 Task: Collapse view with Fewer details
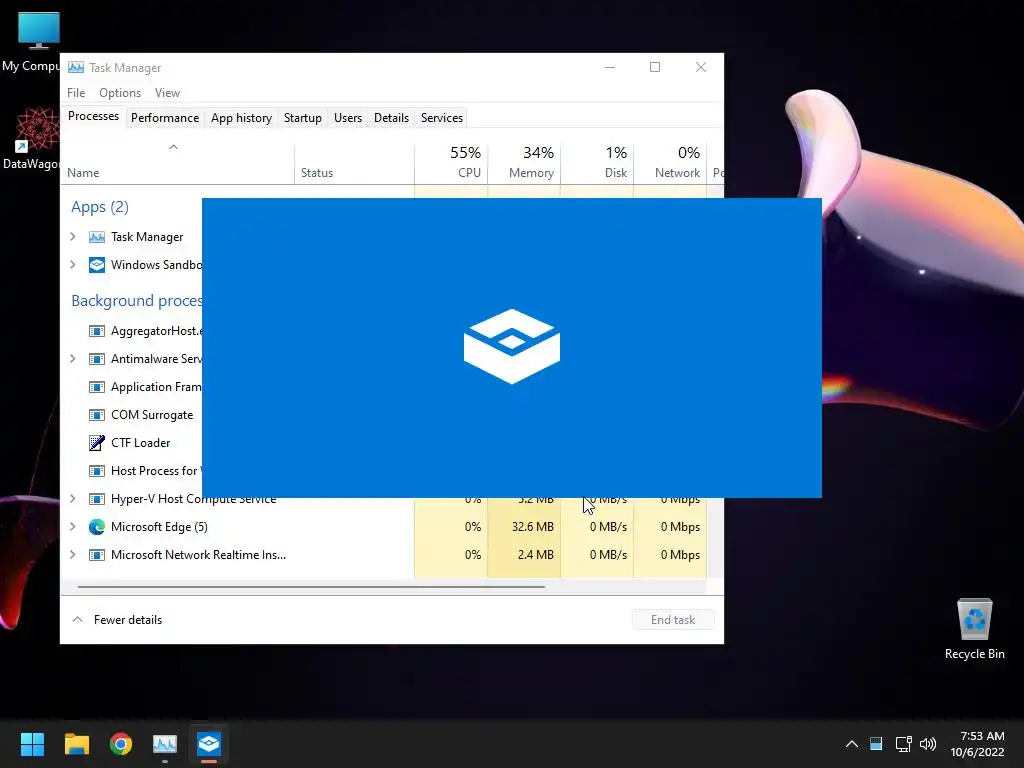(117, 620)
